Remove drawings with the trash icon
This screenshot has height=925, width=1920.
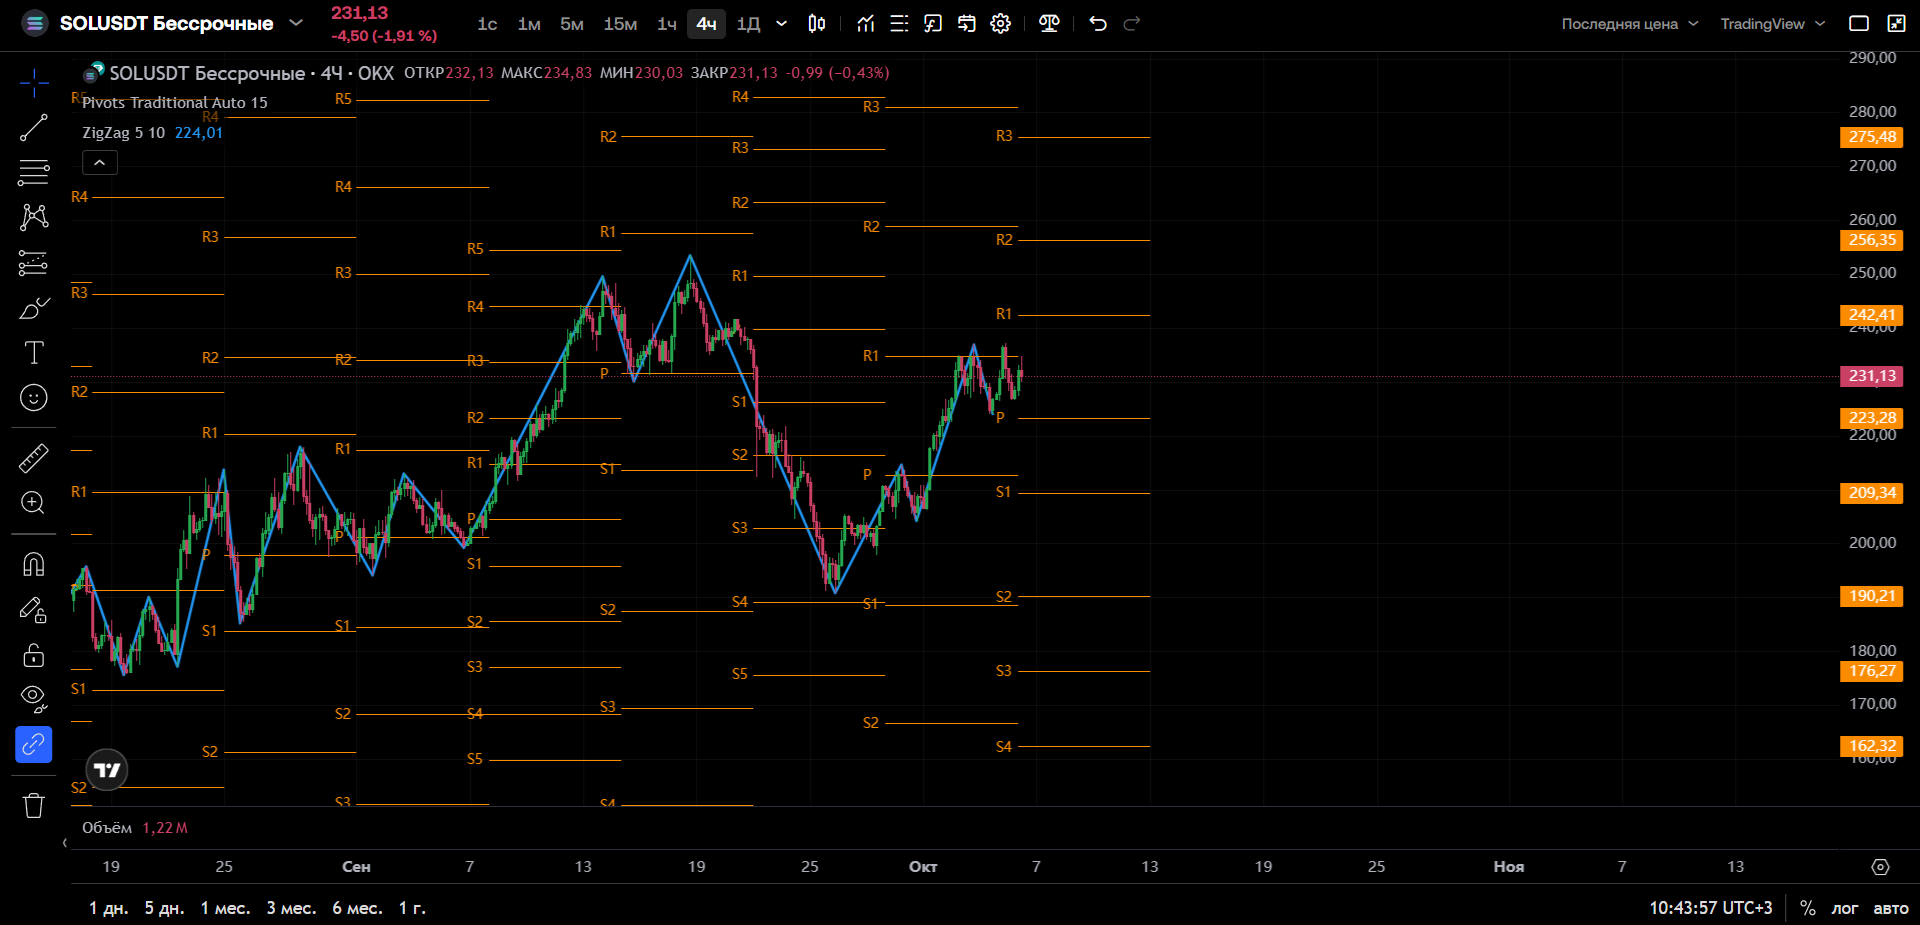pyautogui.click(x=34, y=805)
